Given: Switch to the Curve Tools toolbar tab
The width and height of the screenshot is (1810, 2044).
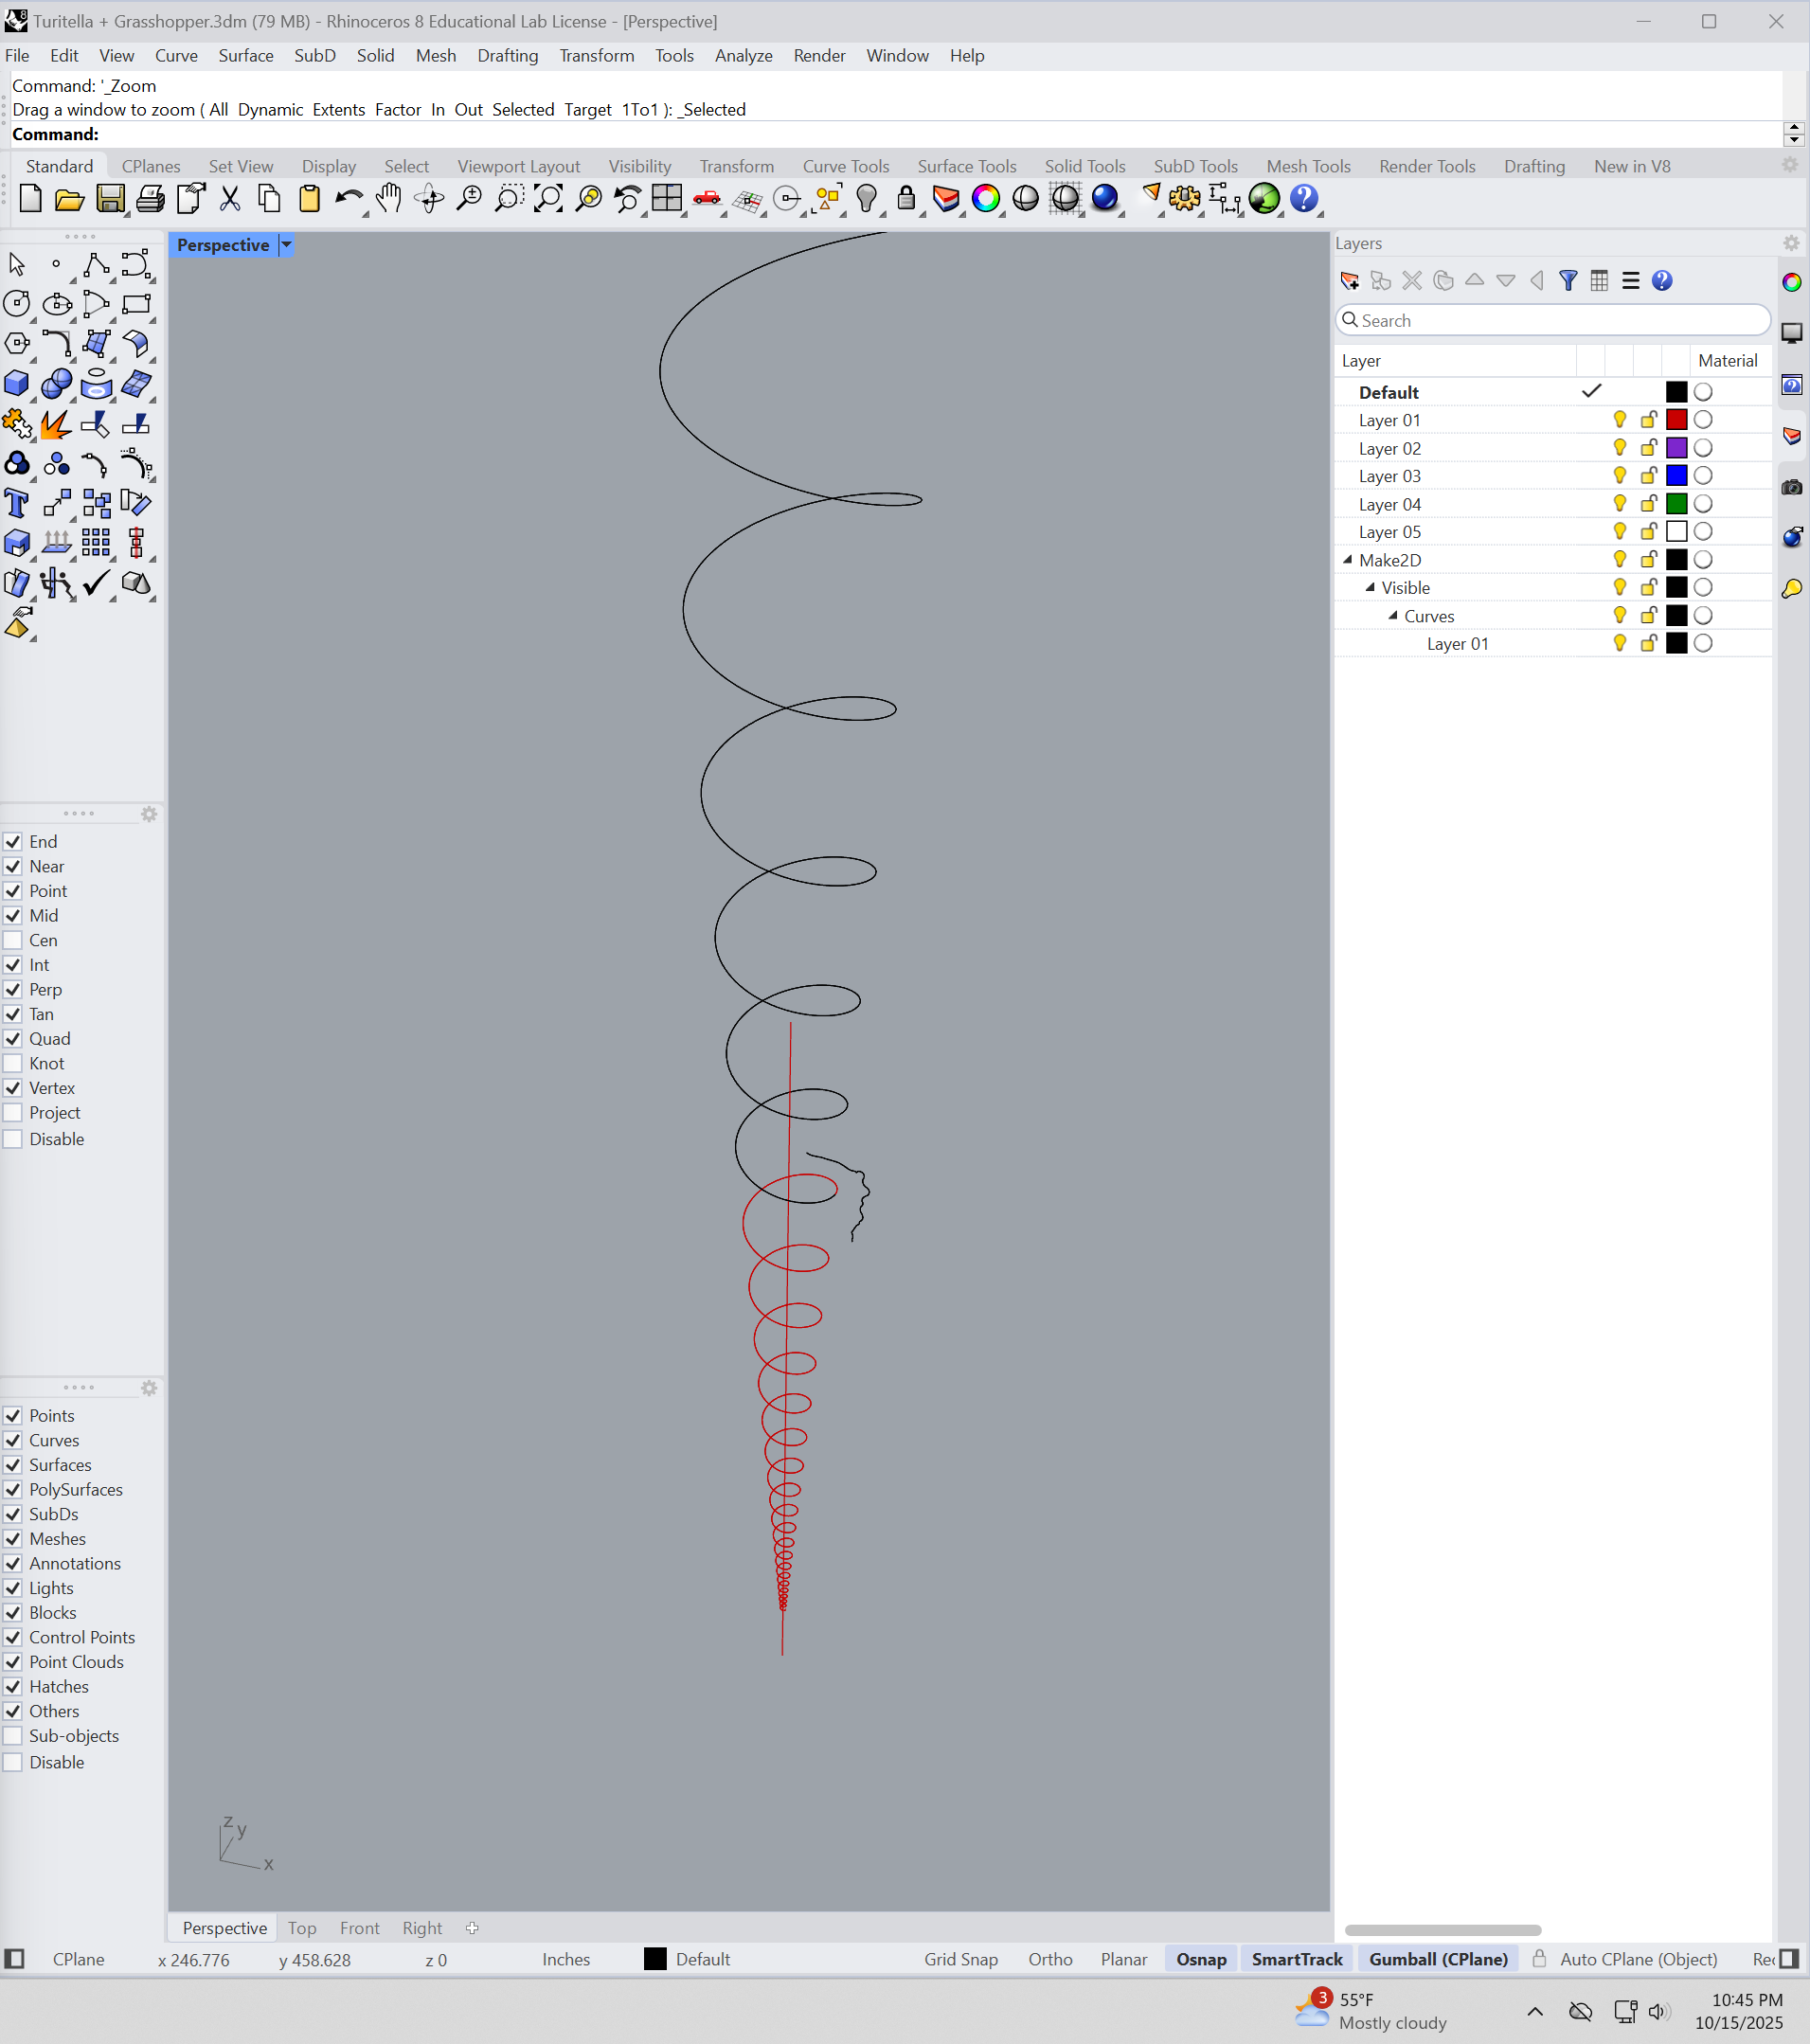Looking at the screenshot, I should click(x=845, y=166).
